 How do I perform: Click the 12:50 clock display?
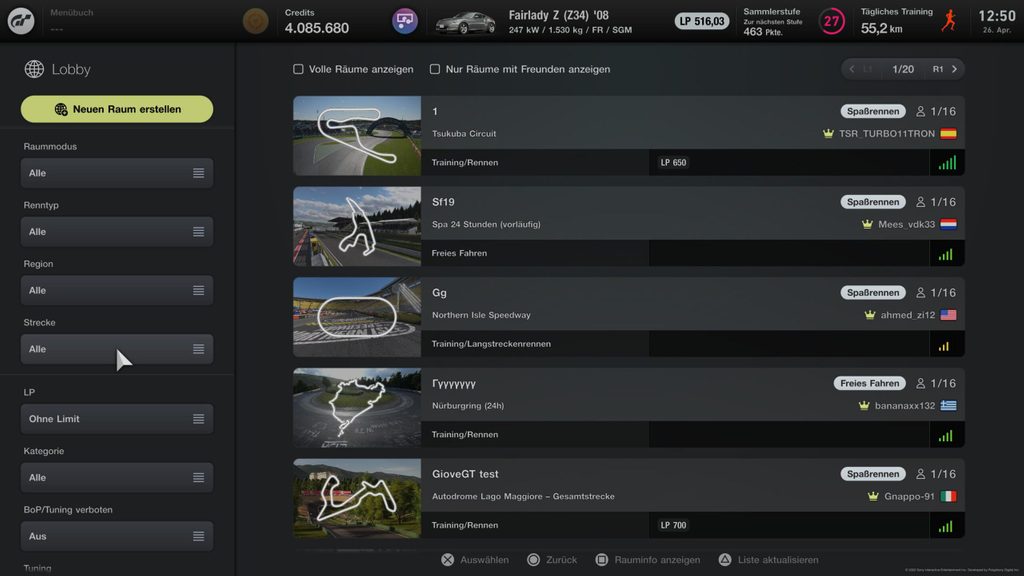point(997,17)
